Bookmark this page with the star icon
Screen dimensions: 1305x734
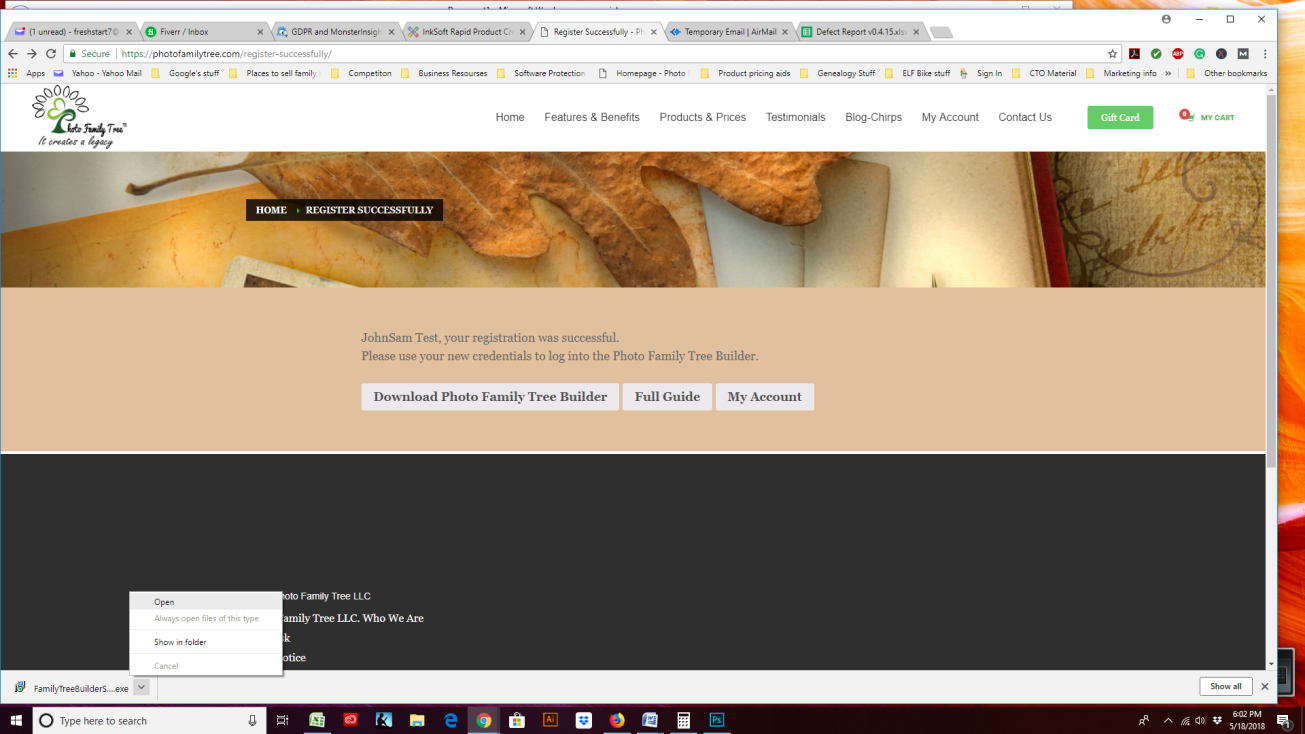[x=1112, y=54]
